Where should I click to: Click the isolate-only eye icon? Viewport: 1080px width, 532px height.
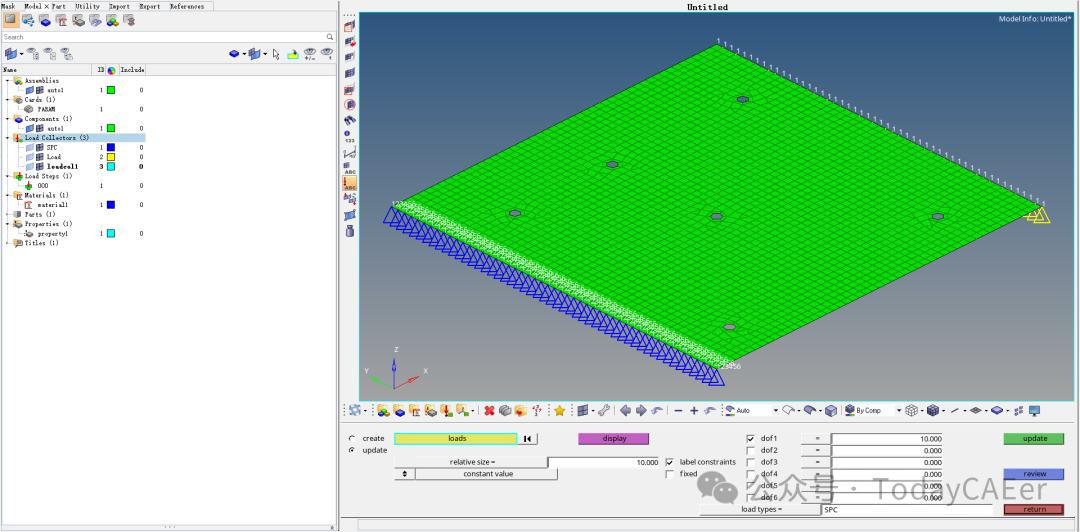327,54
